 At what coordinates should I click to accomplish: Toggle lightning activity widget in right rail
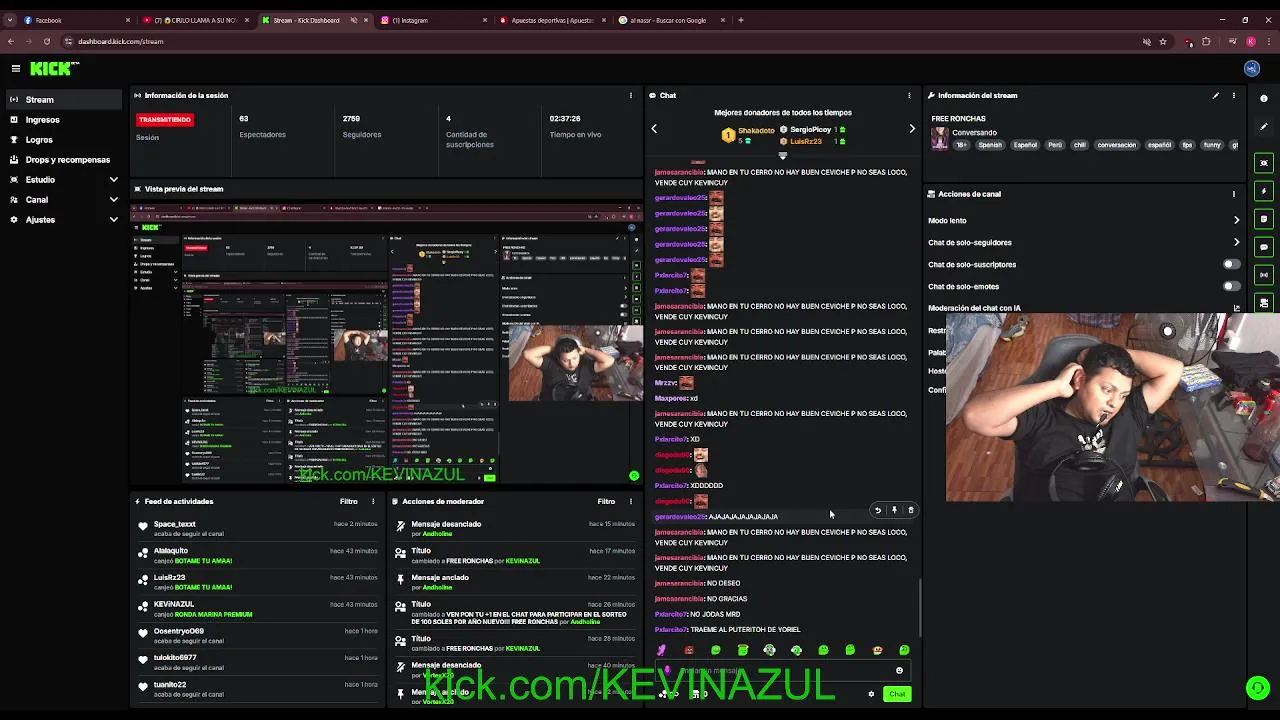pos(1264,190)
